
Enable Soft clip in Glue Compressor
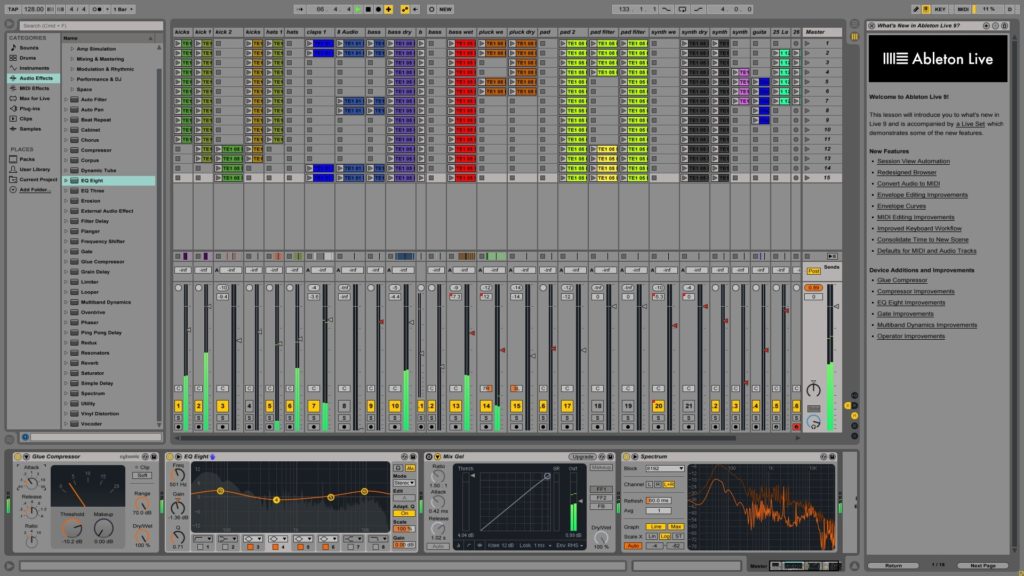143,476
